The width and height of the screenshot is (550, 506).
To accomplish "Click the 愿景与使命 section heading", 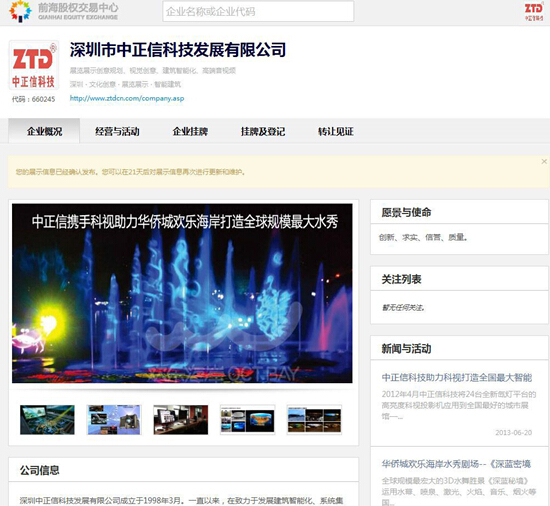I will [x=407, y=212].
